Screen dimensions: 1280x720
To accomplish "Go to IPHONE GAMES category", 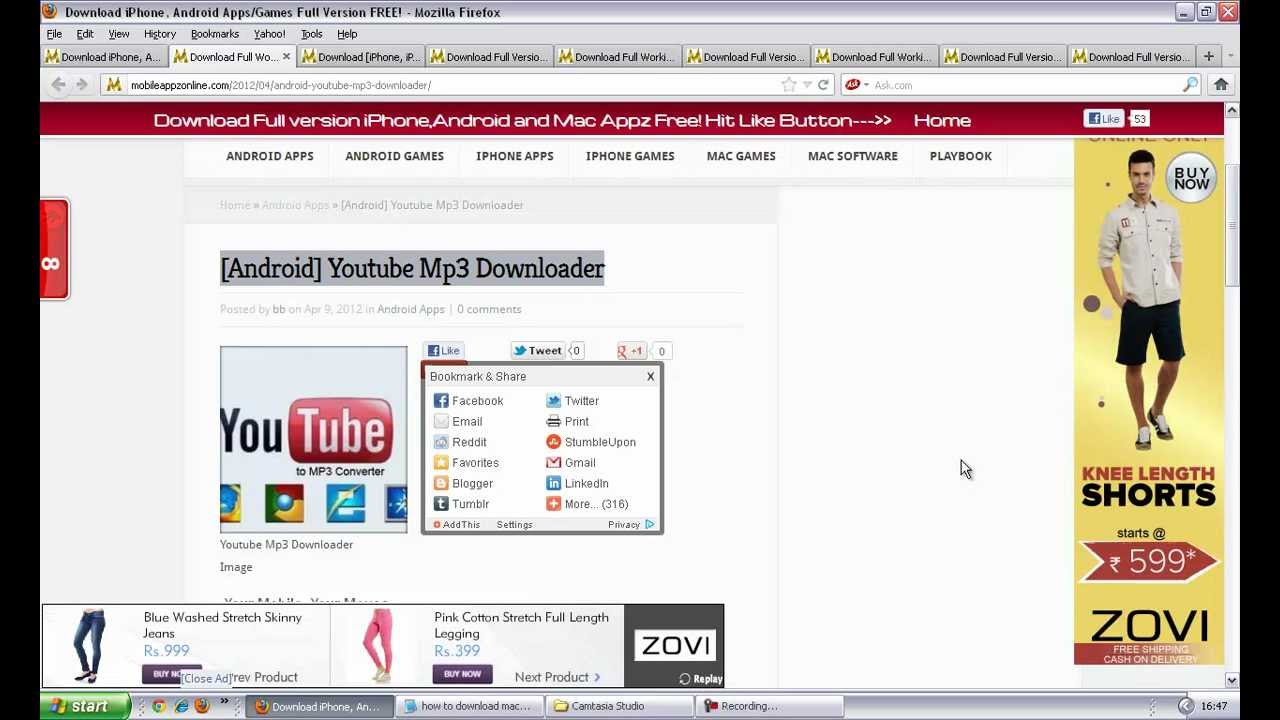I will coord(630,156).
